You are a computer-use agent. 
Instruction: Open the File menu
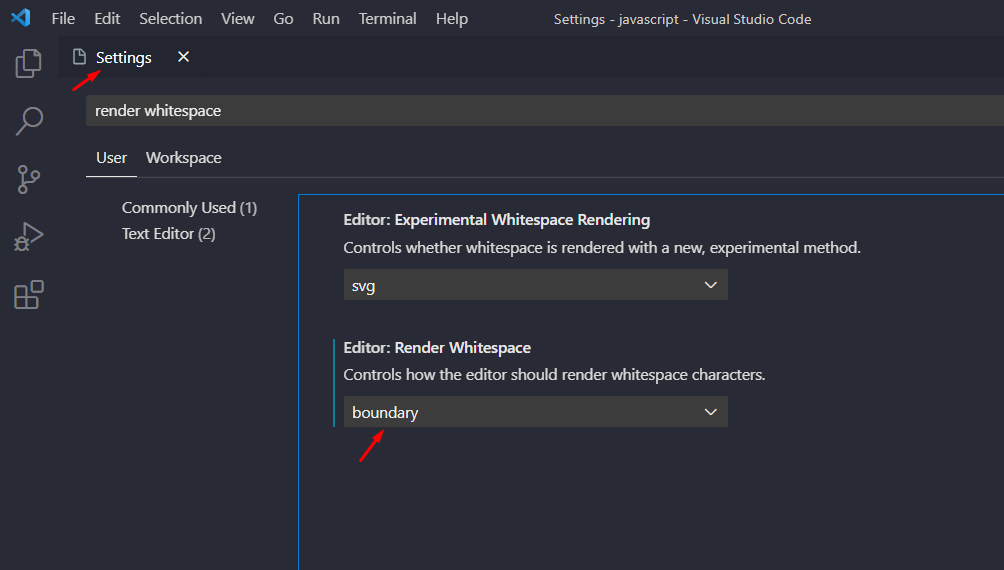(x=63, y=19)
